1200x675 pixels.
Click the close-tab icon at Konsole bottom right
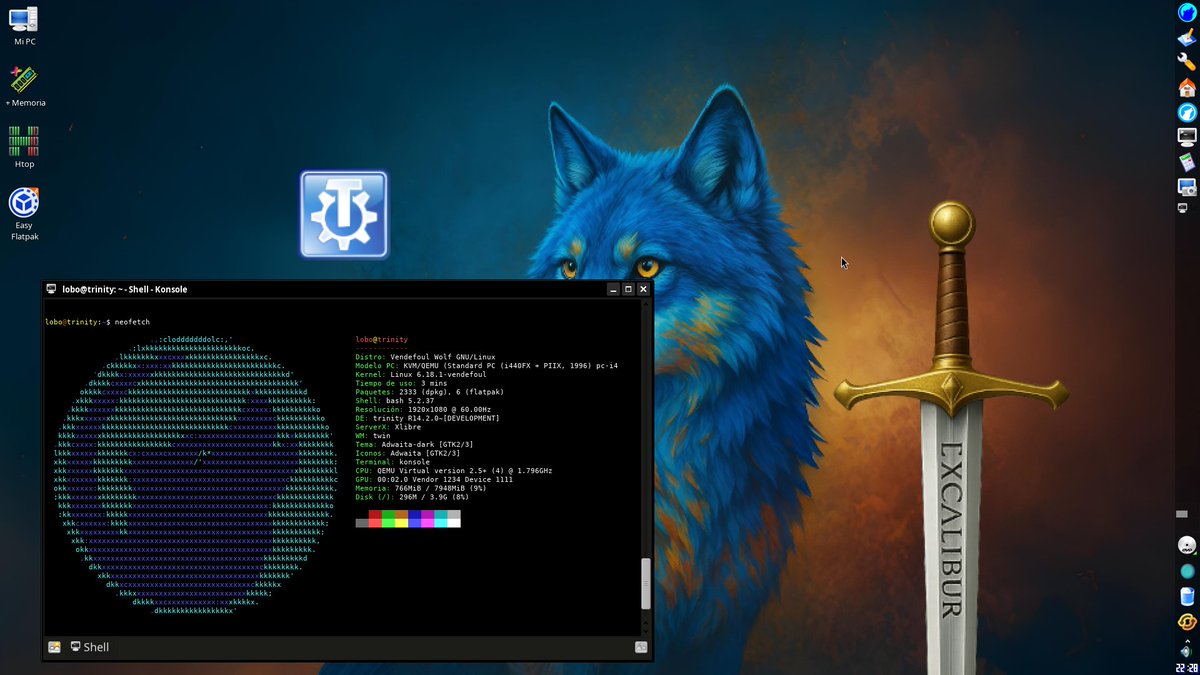coord(640,647)
